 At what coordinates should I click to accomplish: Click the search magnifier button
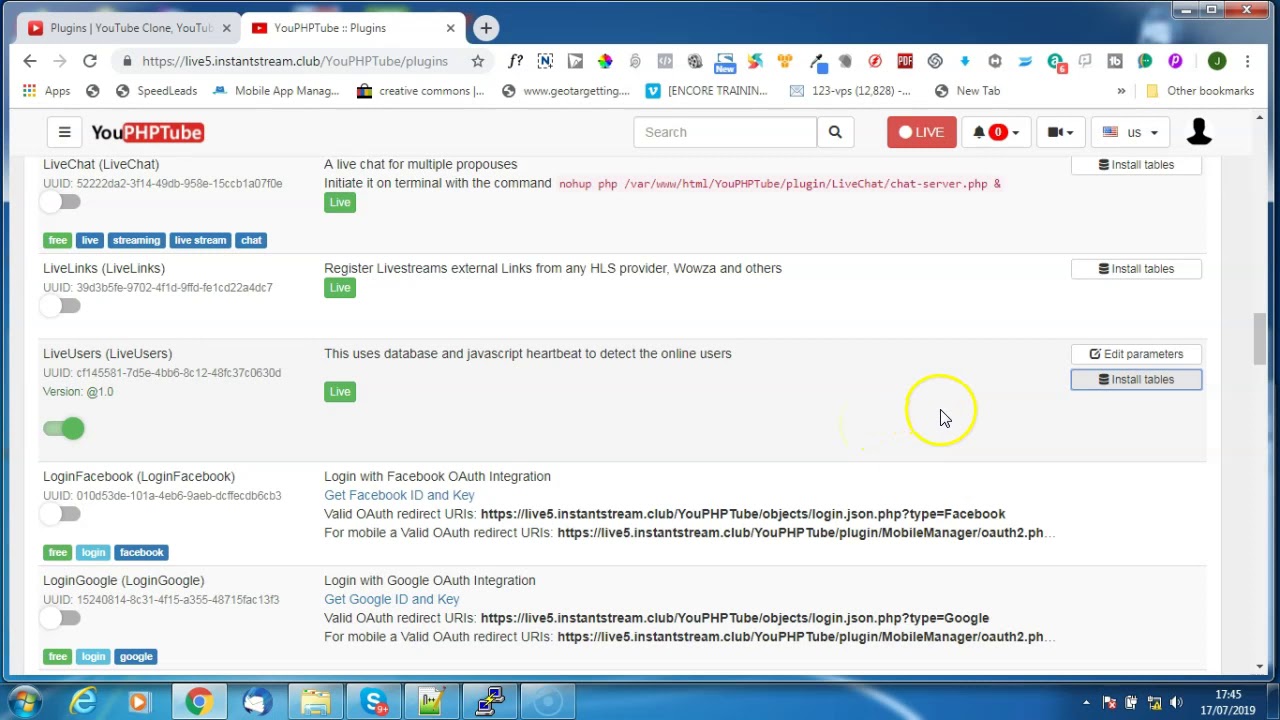pos(835,132)
